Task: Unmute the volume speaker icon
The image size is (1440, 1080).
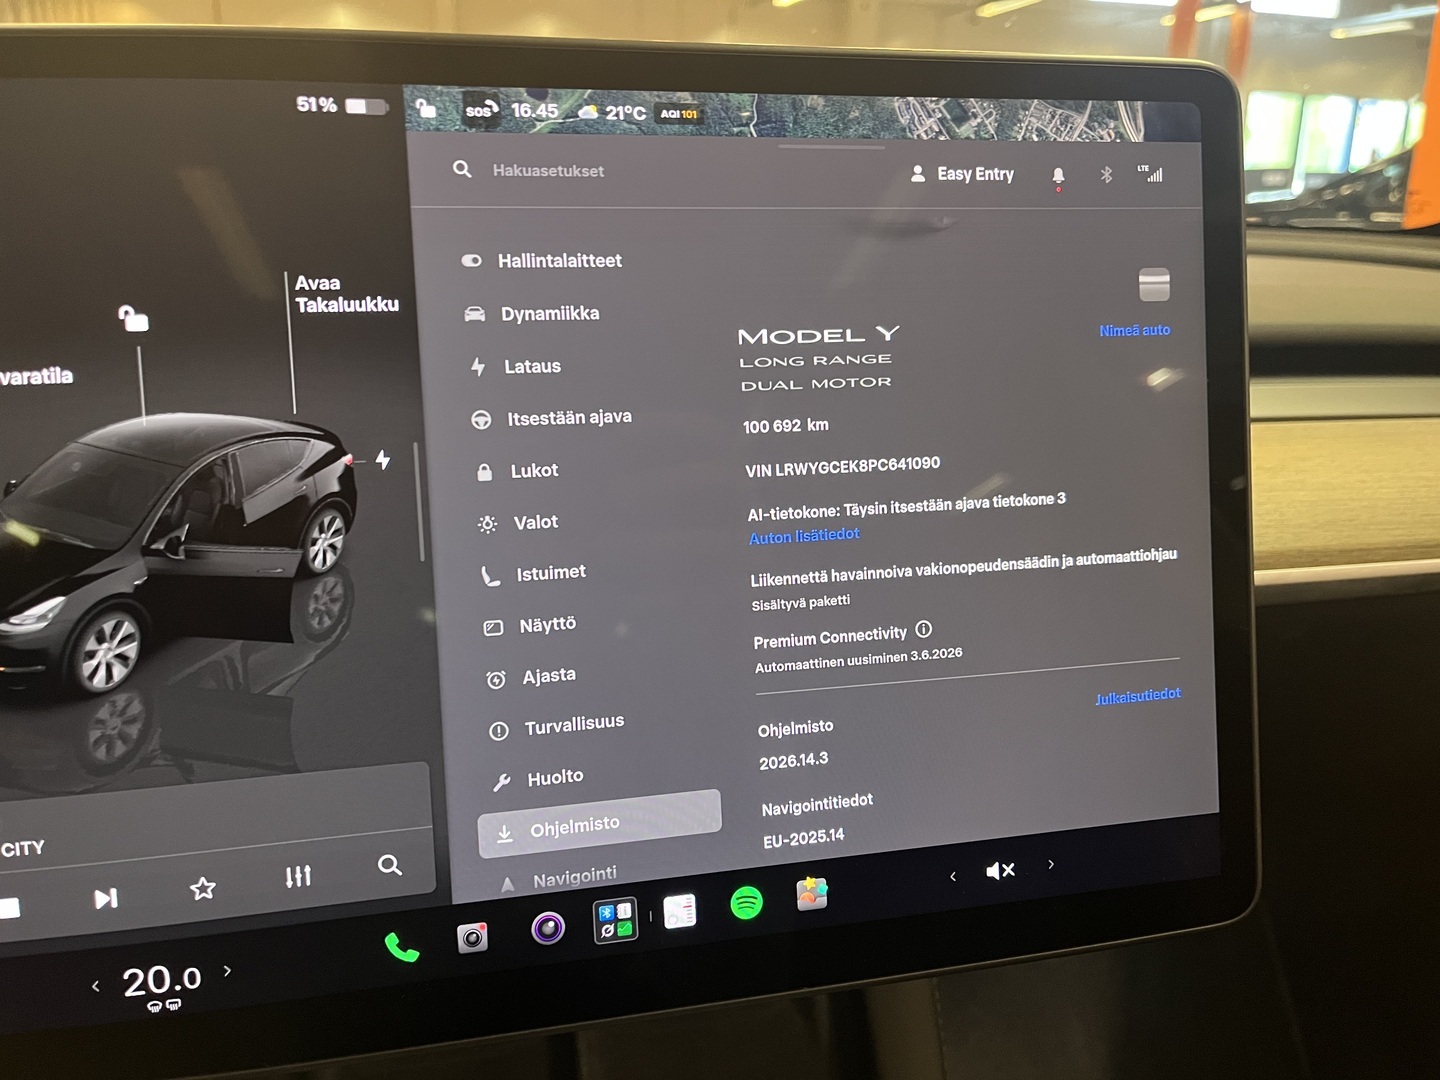Action: tap(1000, 871)
